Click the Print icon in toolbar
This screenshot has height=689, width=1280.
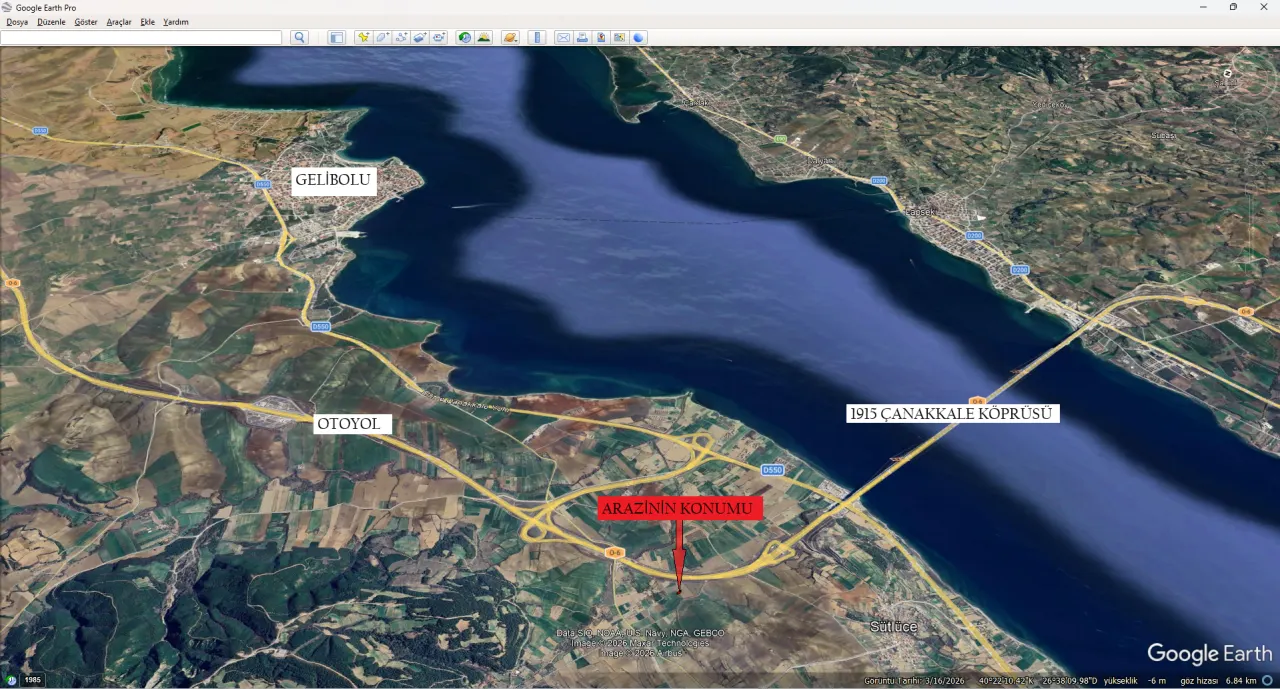click(x=582, y=37)
